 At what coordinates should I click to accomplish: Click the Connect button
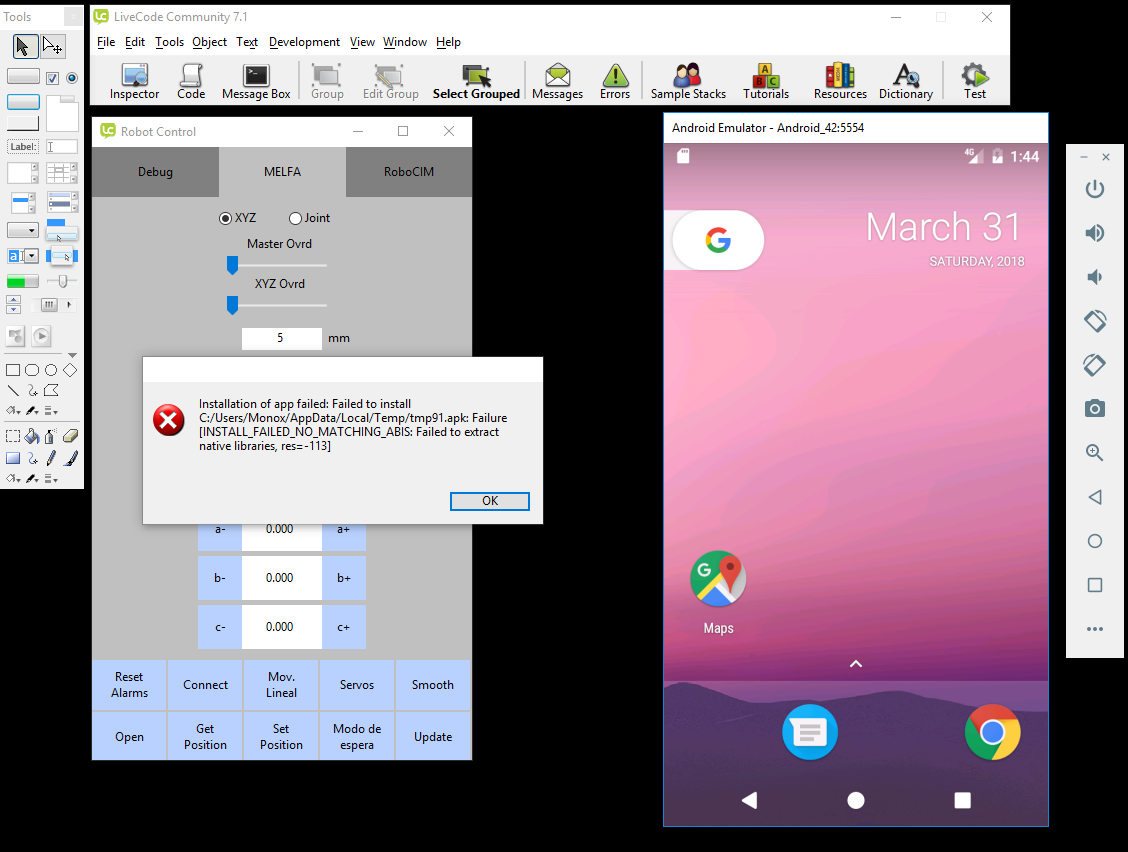point(205,685)
